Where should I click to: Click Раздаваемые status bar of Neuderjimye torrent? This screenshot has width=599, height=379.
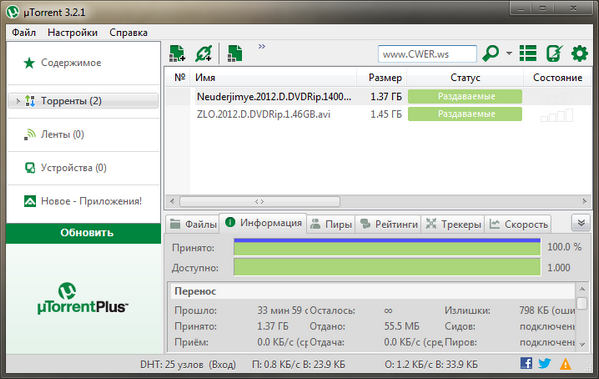point(465,97)
